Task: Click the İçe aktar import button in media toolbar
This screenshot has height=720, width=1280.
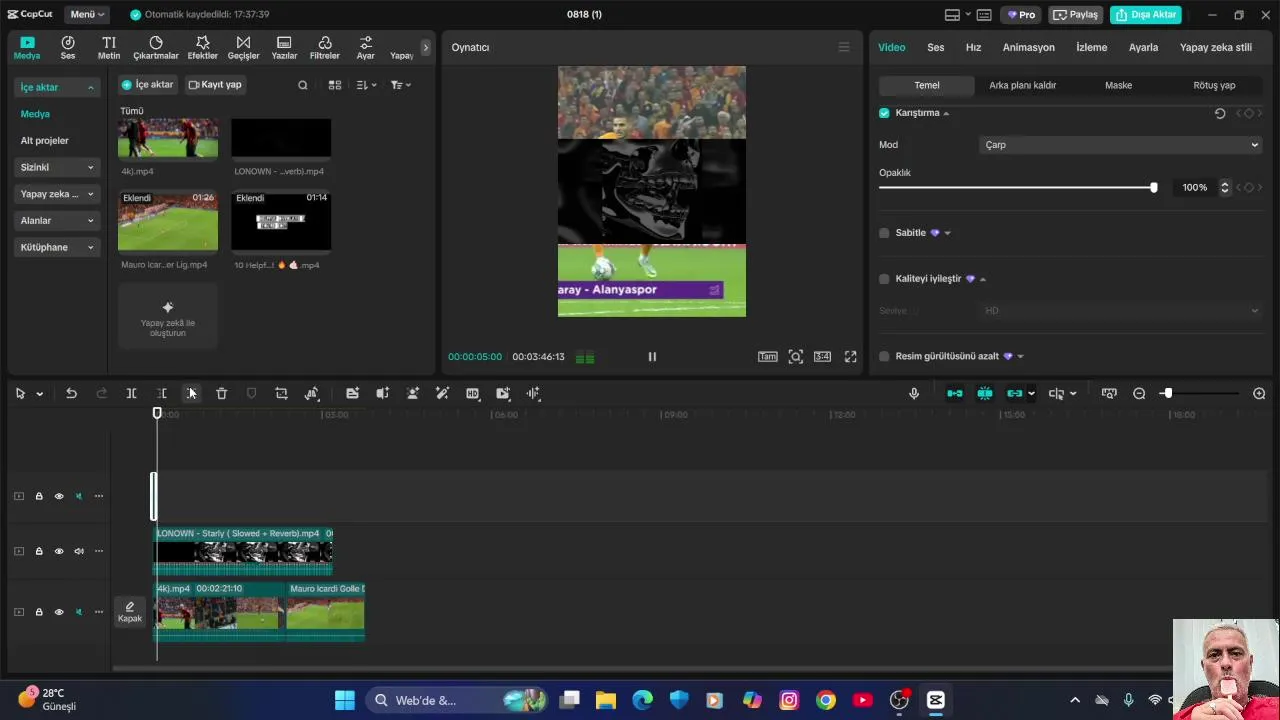Action: pos(148,85)
